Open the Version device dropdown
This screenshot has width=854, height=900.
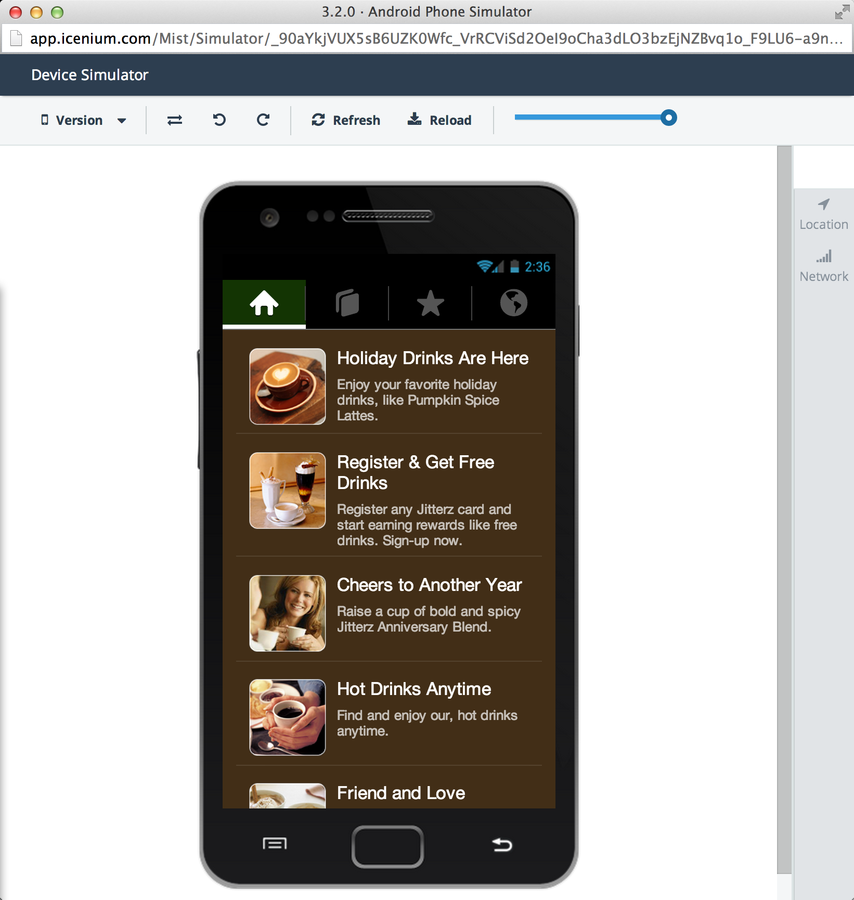(83, 120)
